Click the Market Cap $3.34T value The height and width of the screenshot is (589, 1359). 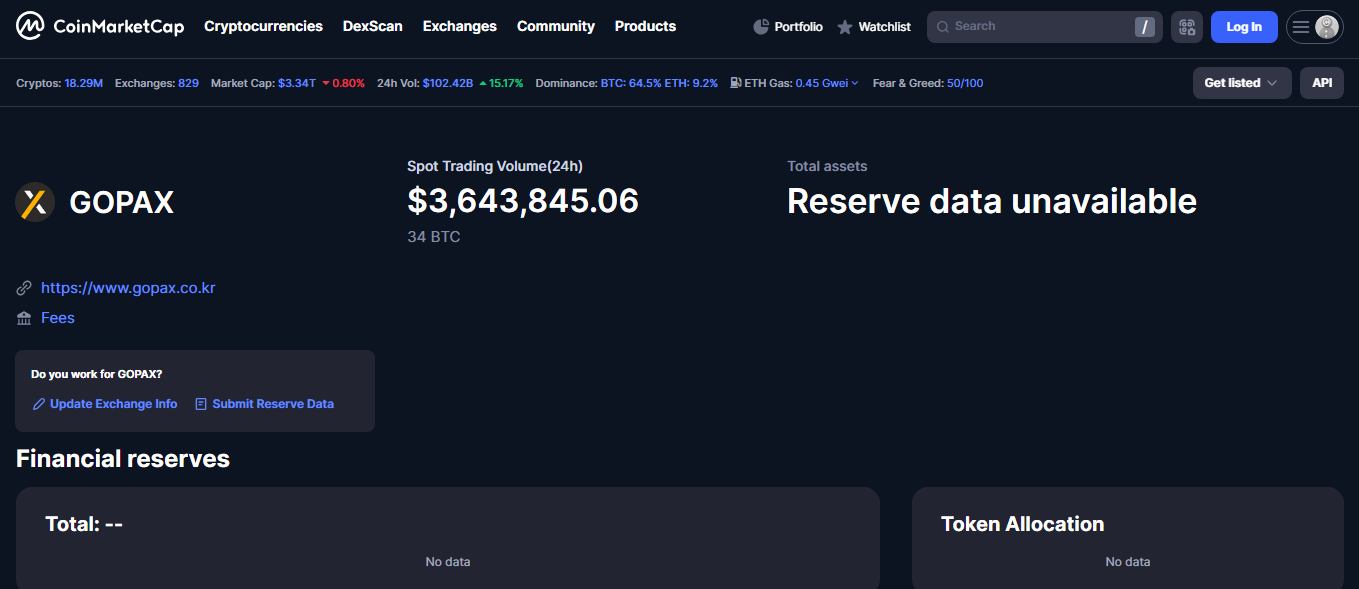(297, 83)
